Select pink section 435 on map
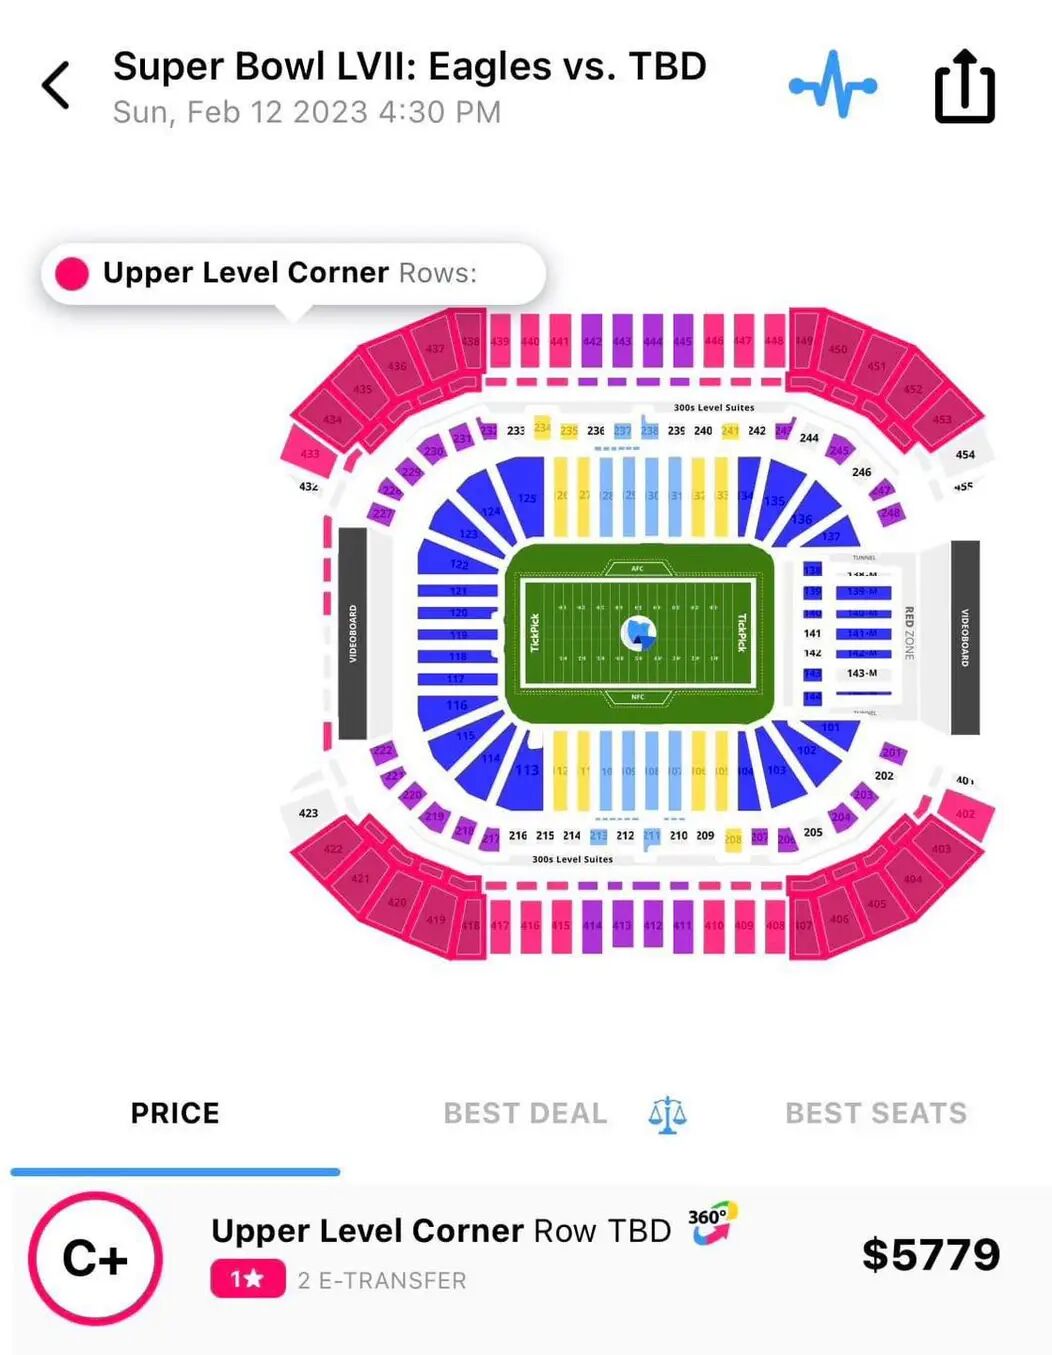1052x1355 pixels. pyautogui.click(x=362, y=389)
